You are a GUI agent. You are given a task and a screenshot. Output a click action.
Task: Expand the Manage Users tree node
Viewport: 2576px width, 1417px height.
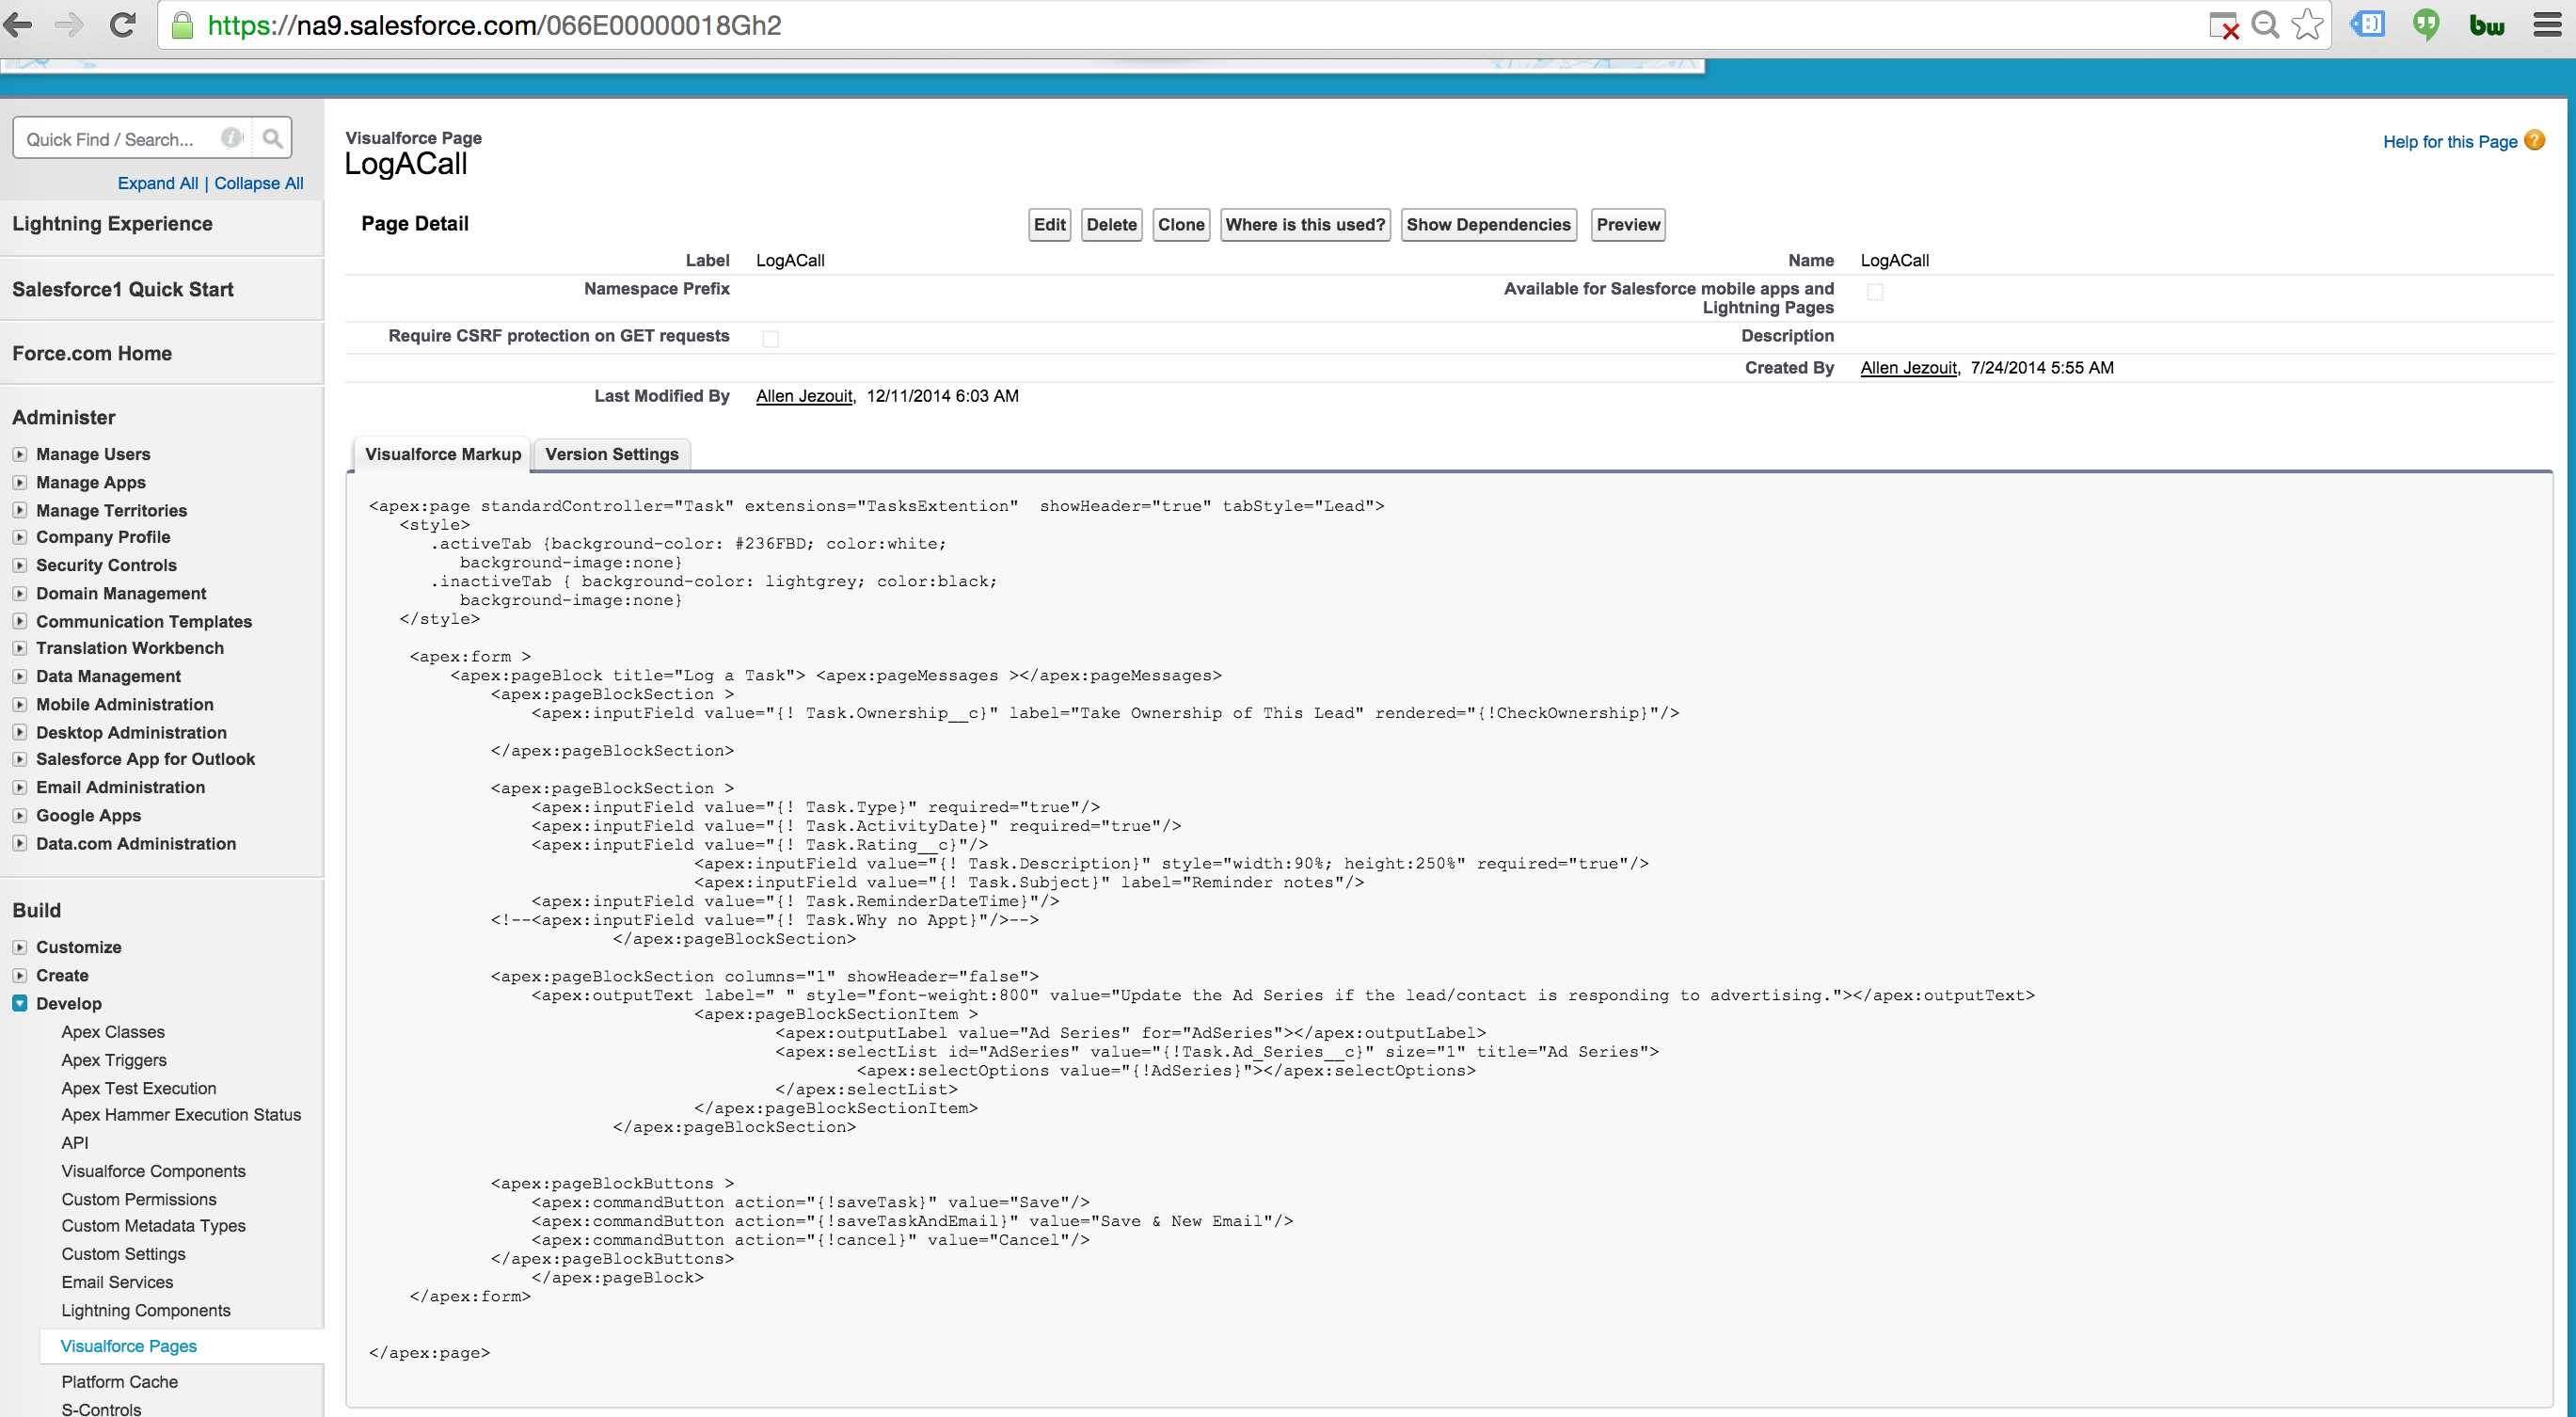[20, 454]
